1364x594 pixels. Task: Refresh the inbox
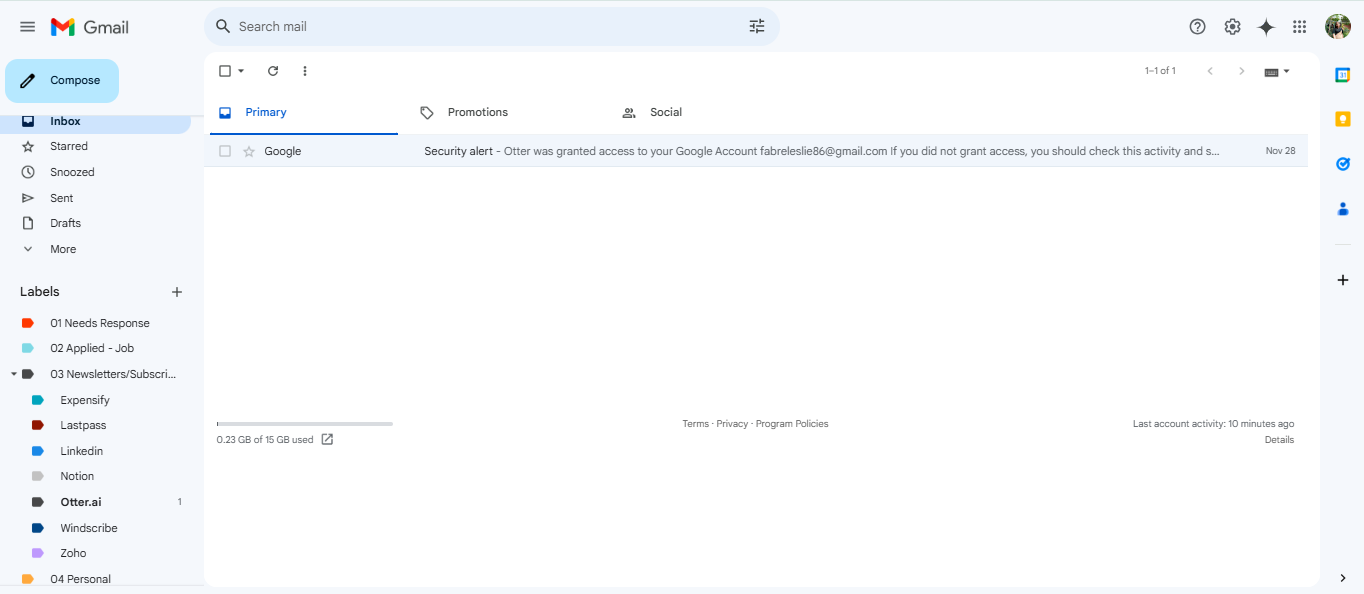click(x=273, y=71)
